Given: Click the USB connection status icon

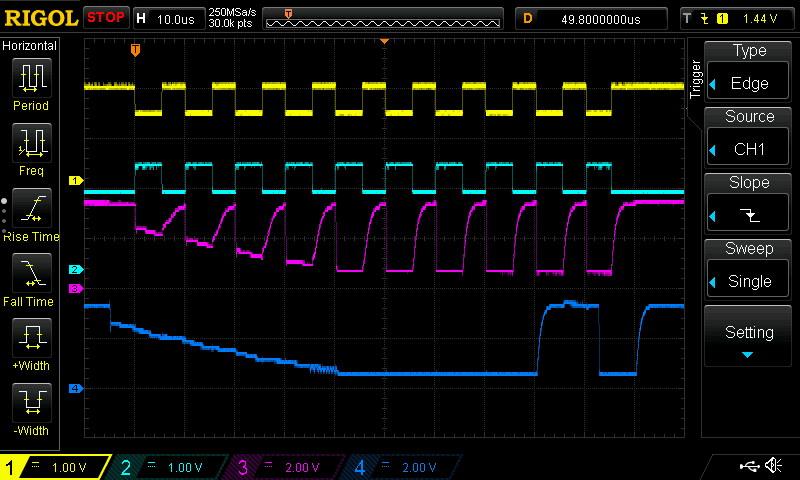Looking at the screenshot, I should 749,465.
